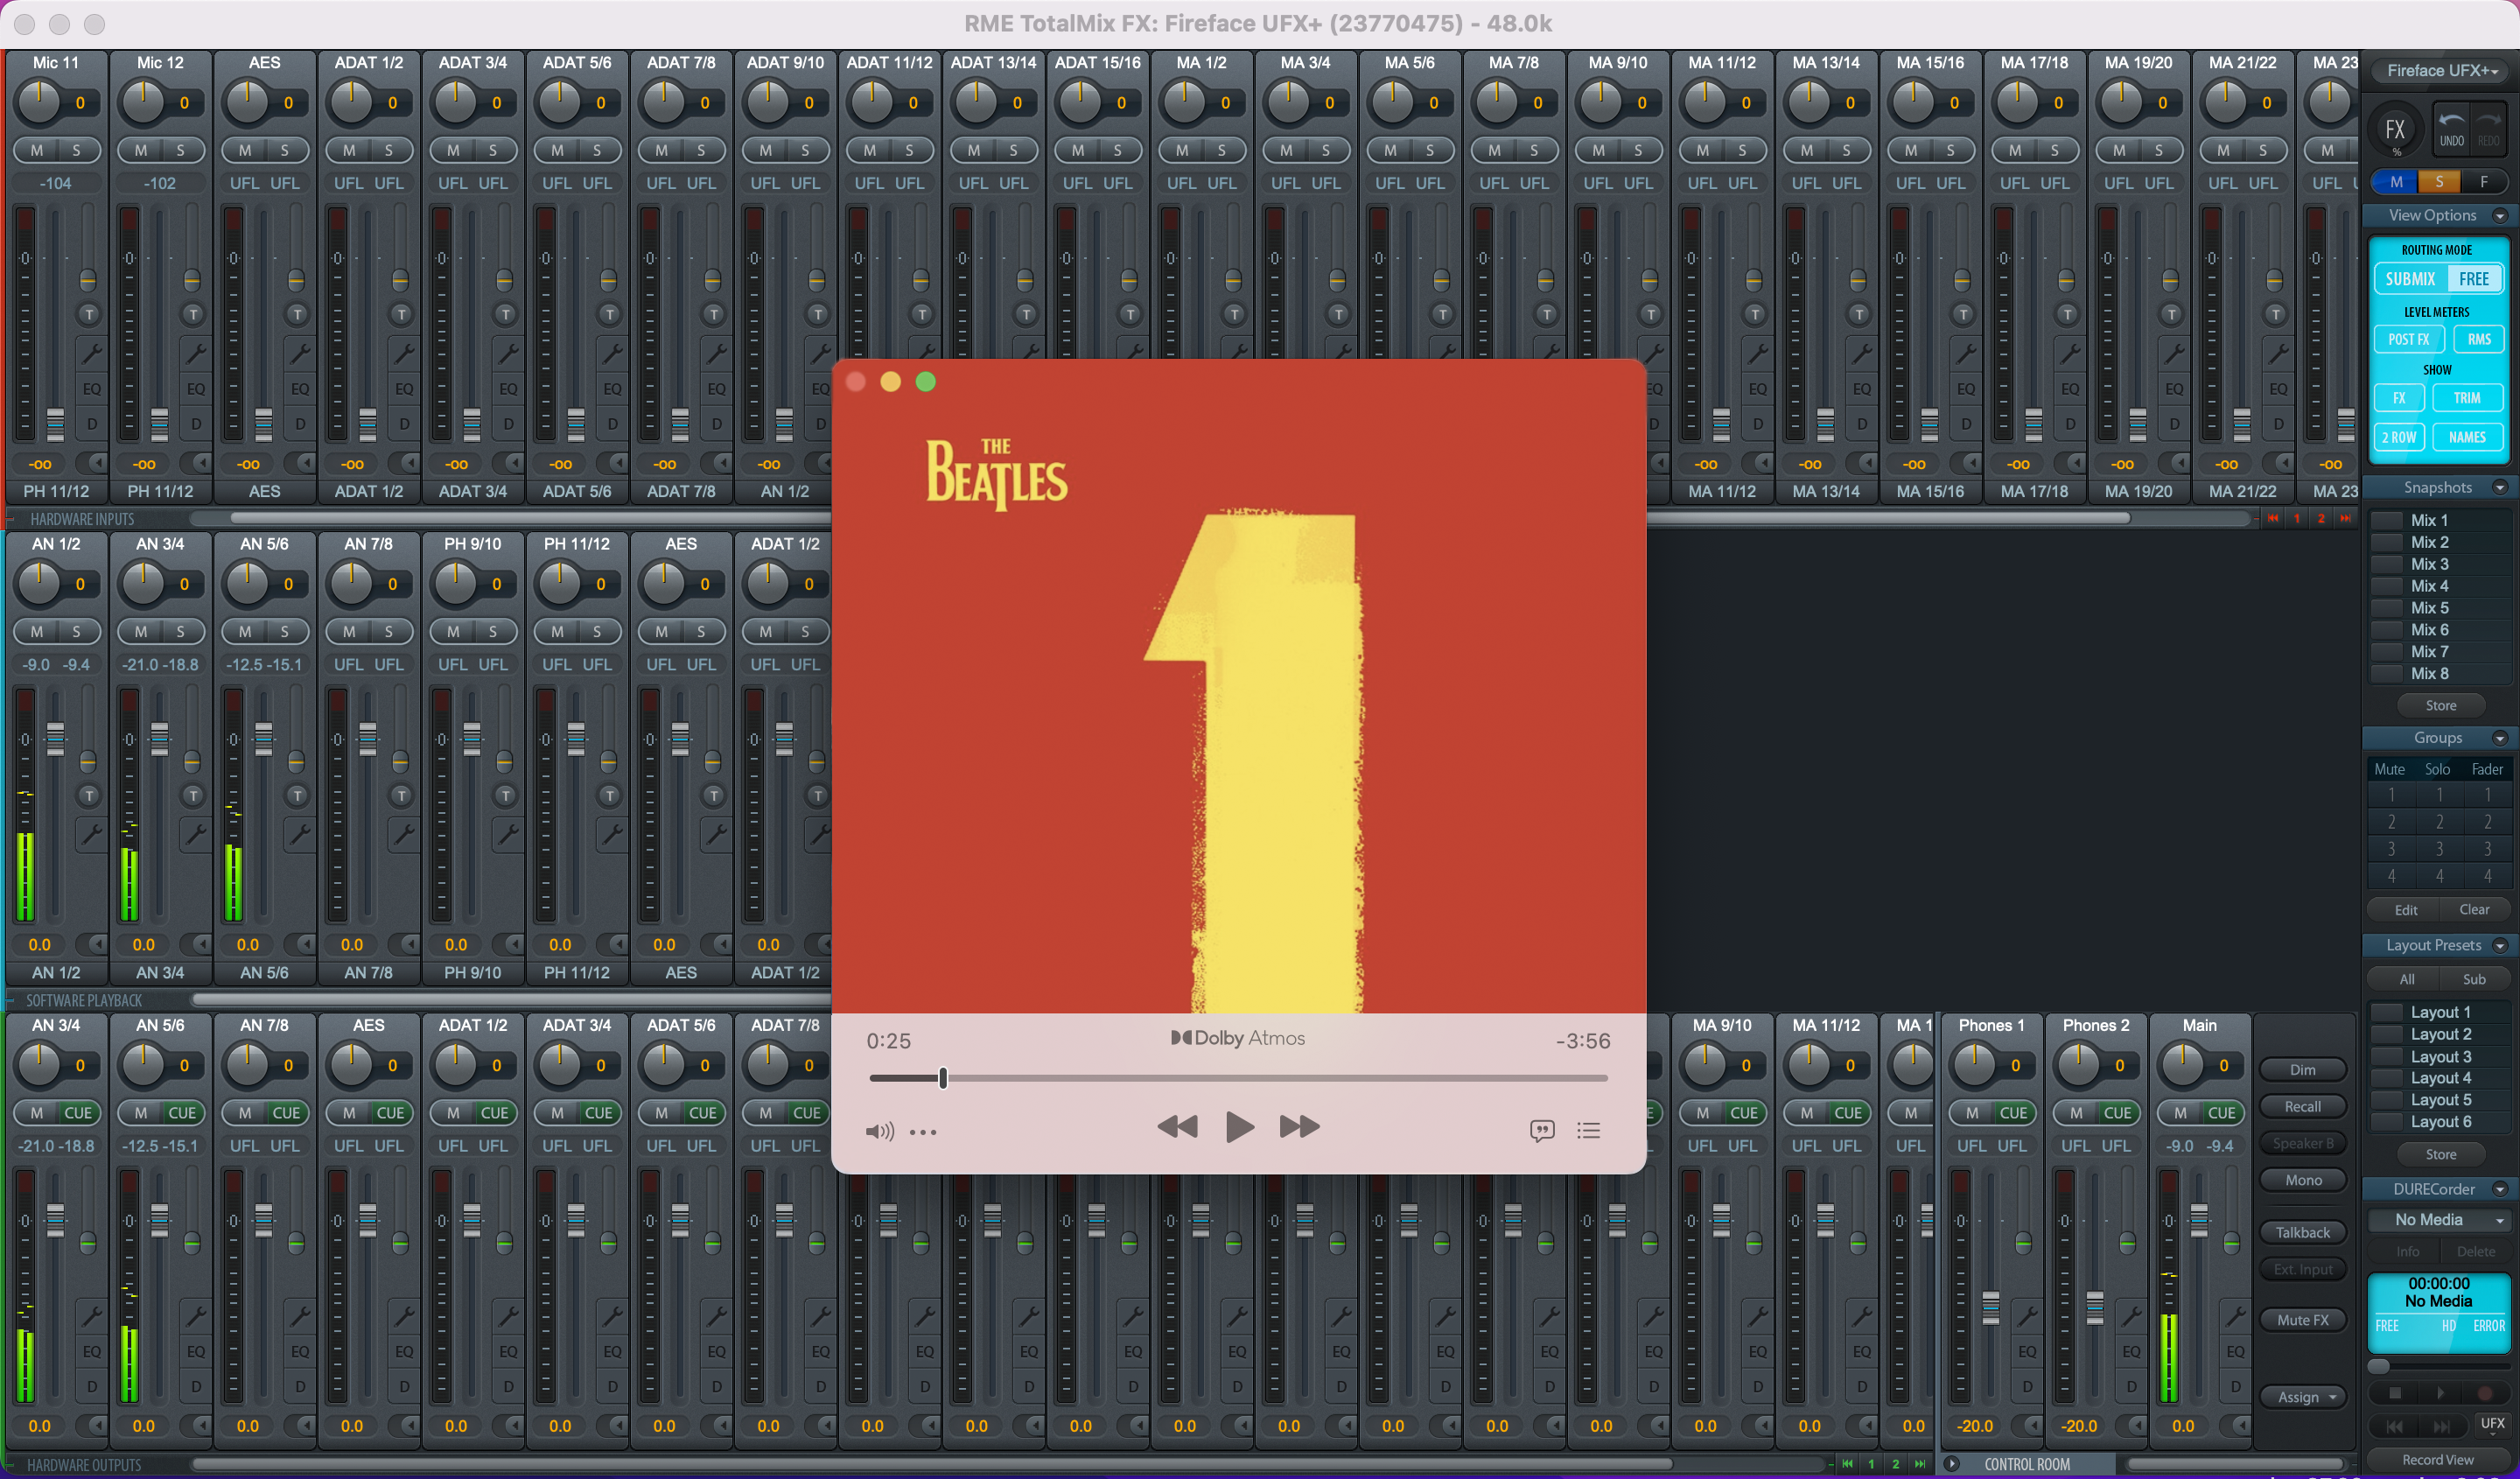
Task: Toggle the 2 ROW view option
Action: coord(2398,437)
